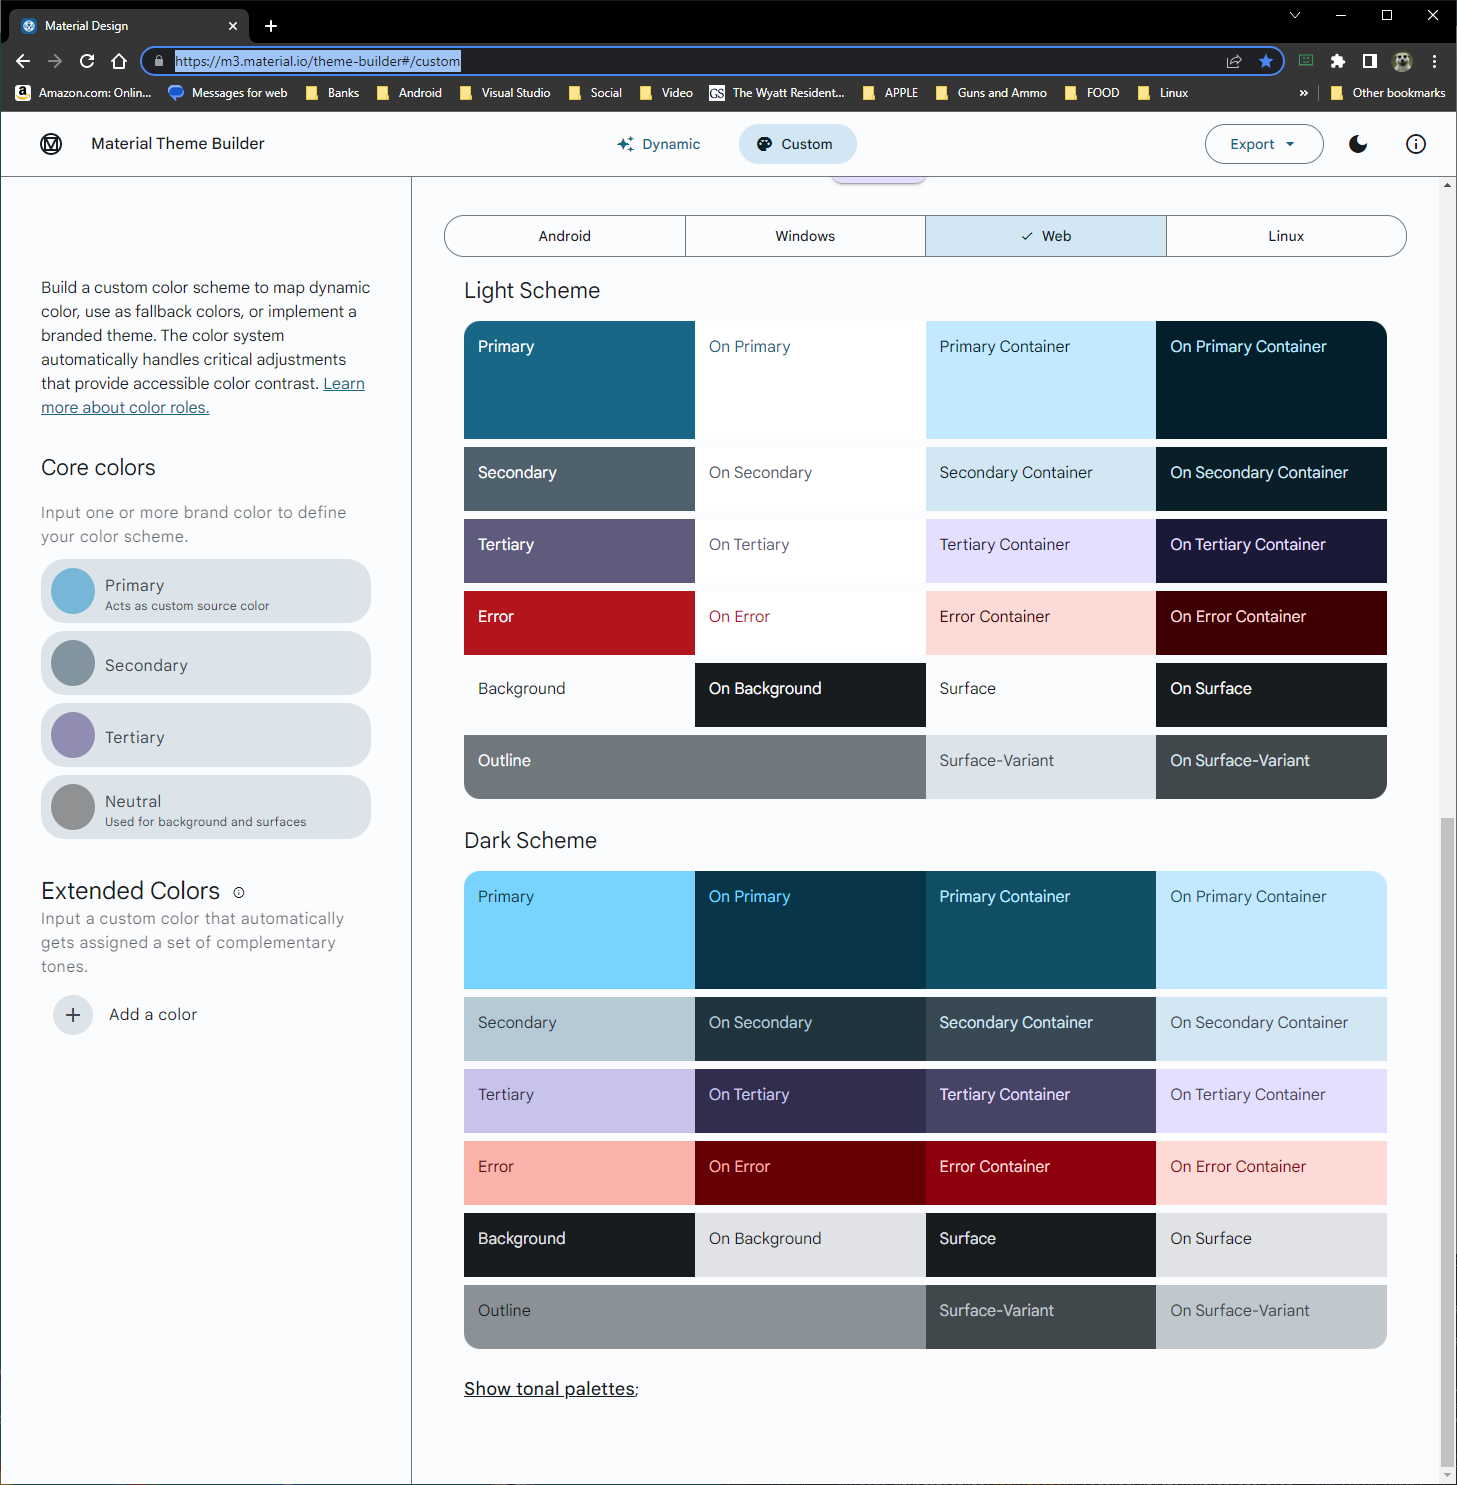Click the Light Scheme Secondary Container swatch

pos(1041,479)
